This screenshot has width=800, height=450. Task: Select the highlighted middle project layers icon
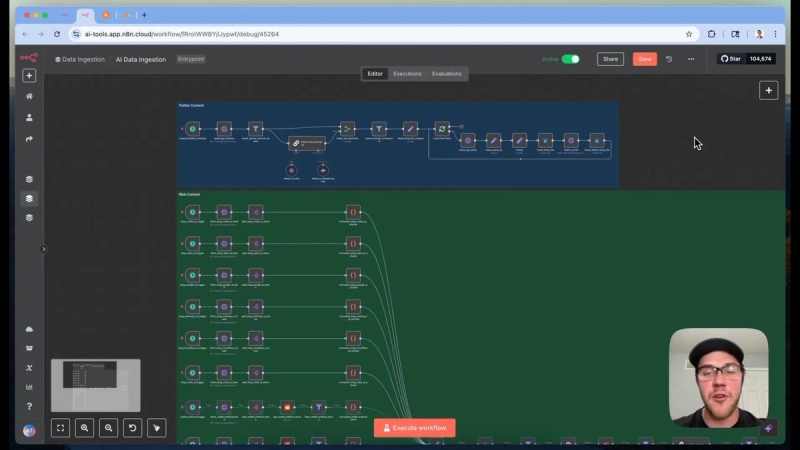(x=29, y=198)
